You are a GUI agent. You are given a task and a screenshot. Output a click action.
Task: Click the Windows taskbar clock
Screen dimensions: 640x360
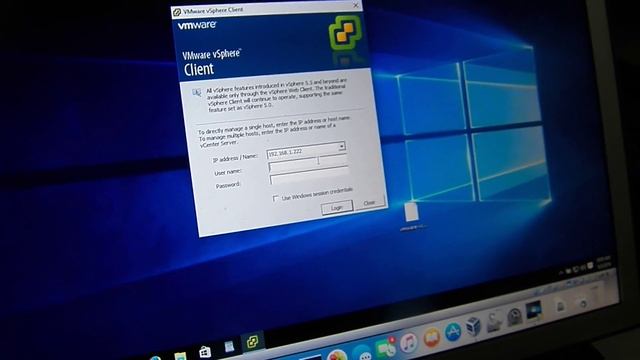tap(604, 262)
